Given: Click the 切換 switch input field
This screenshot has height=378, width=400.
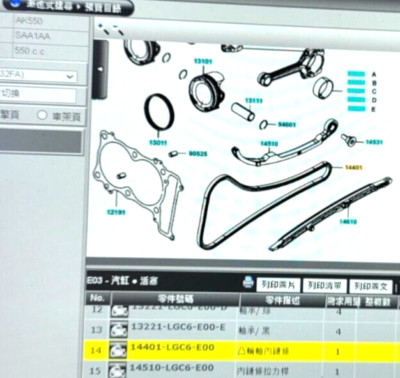Looking at the screenshot, I should 38,95.
